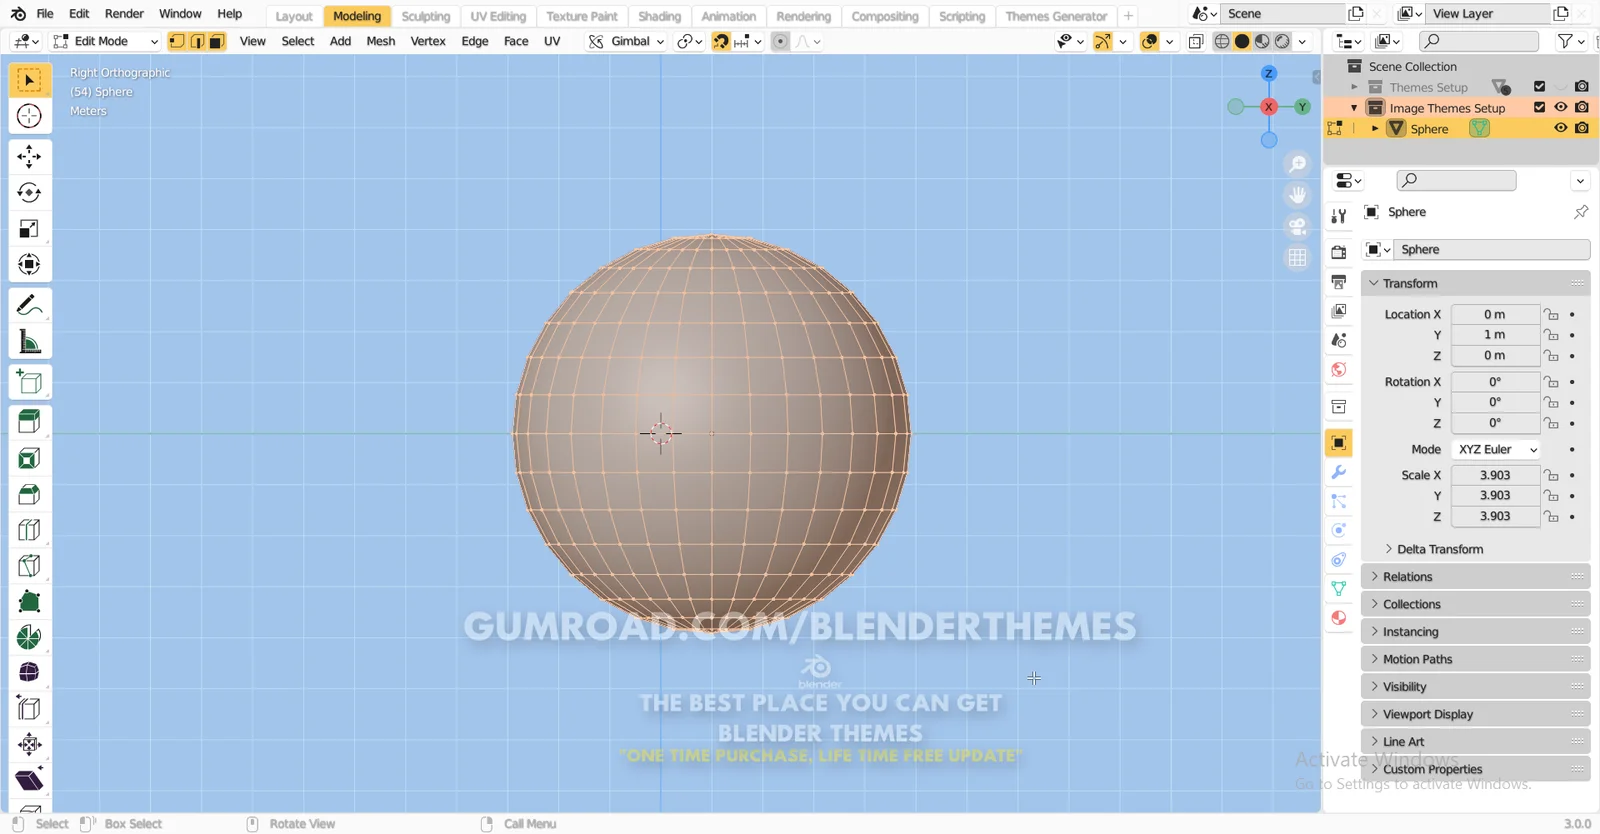
Task: Open the Gimbal orientation dropdown
Action: tap(626, 41)
